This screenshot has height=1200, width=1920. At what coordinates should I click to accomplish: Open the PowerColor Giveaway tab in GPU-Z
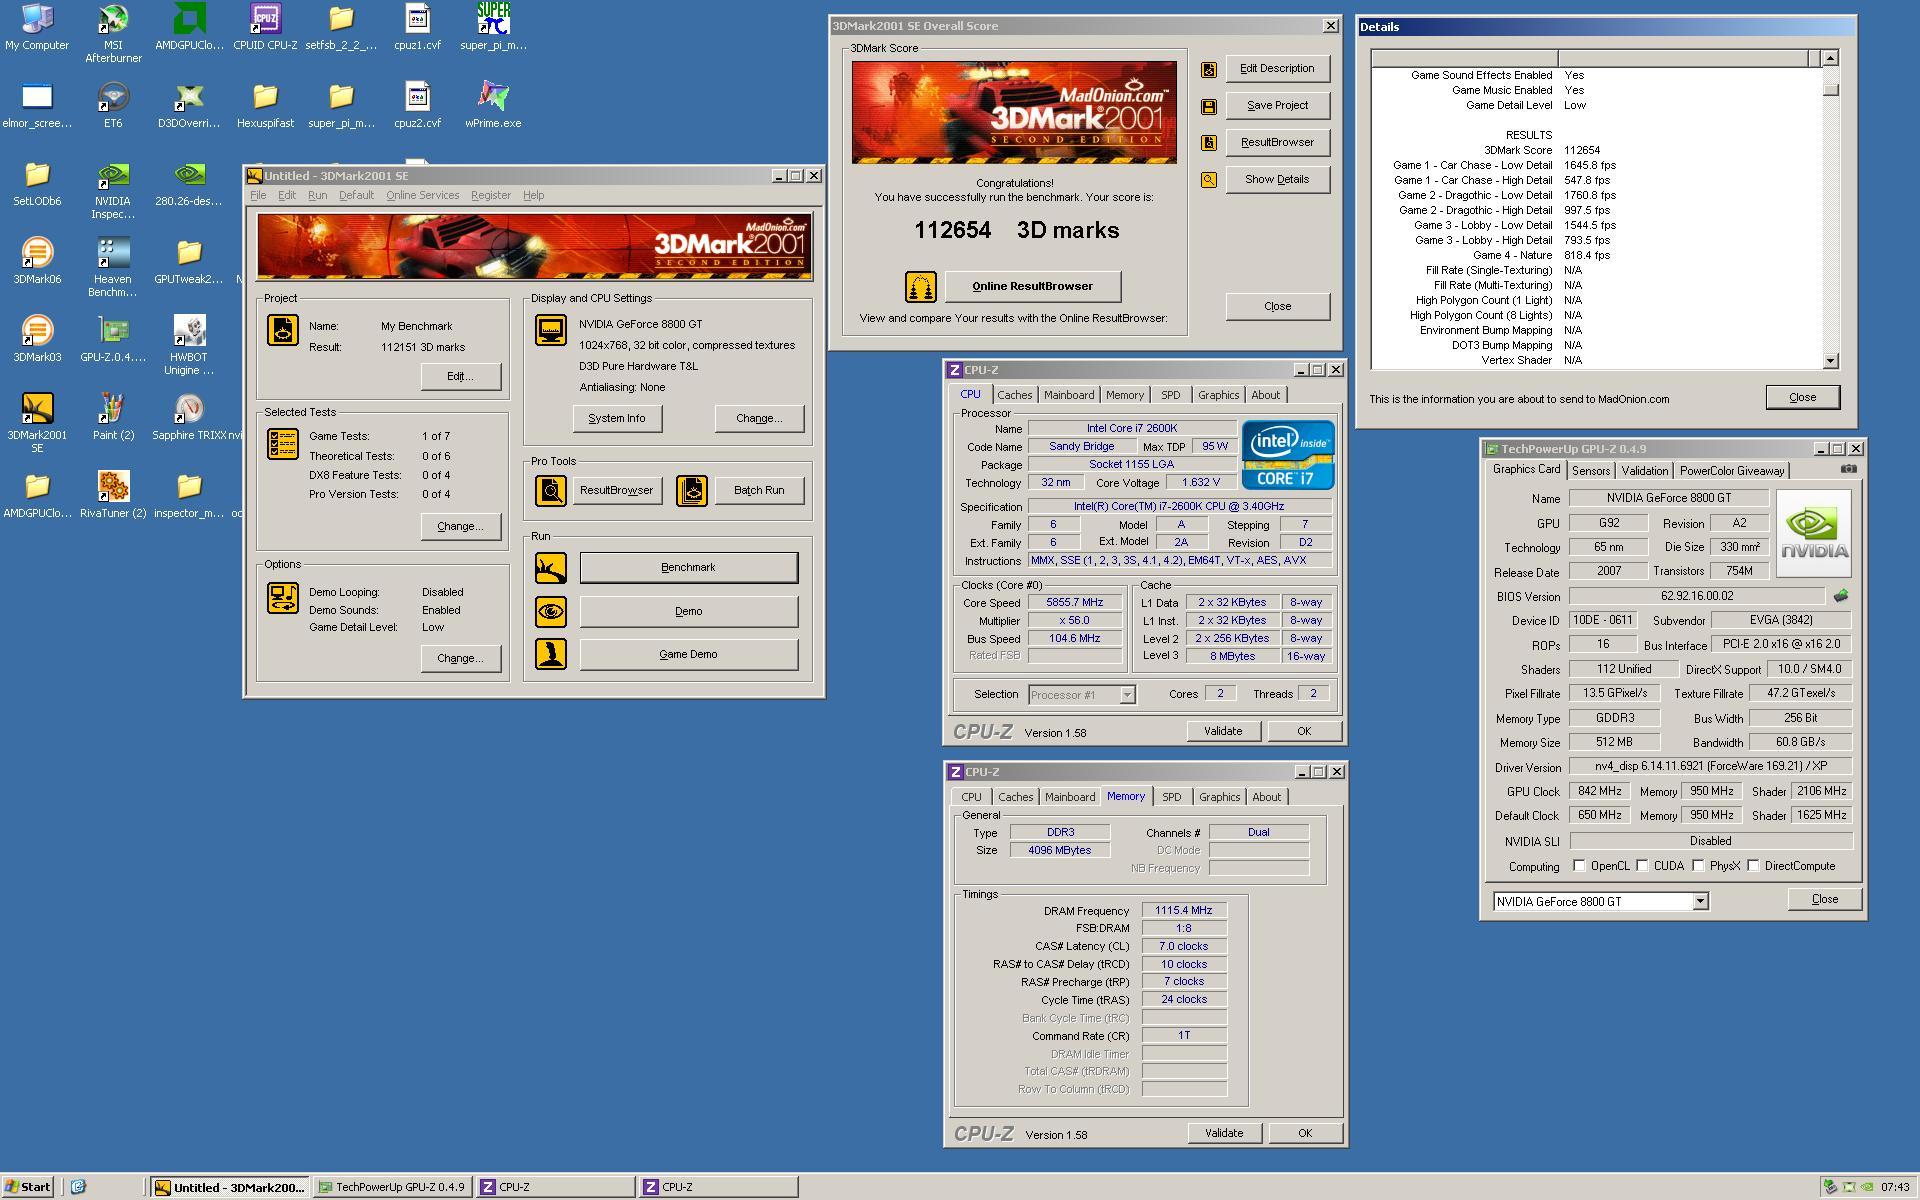coord(1731,471)
